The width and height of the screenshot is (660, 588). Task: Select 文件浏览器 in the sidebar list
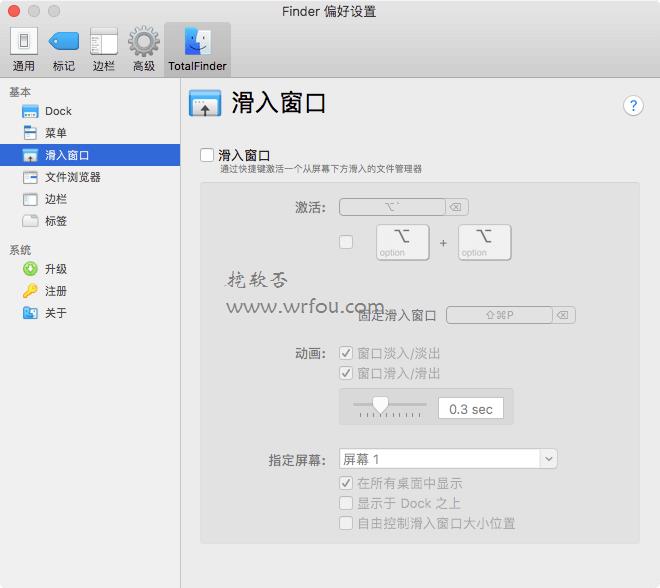[90, 177]
